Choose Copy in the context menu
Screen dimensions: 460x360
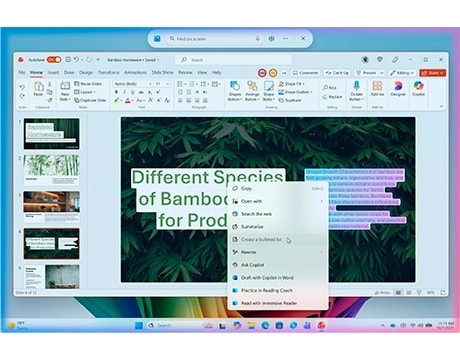pos(278,189)
